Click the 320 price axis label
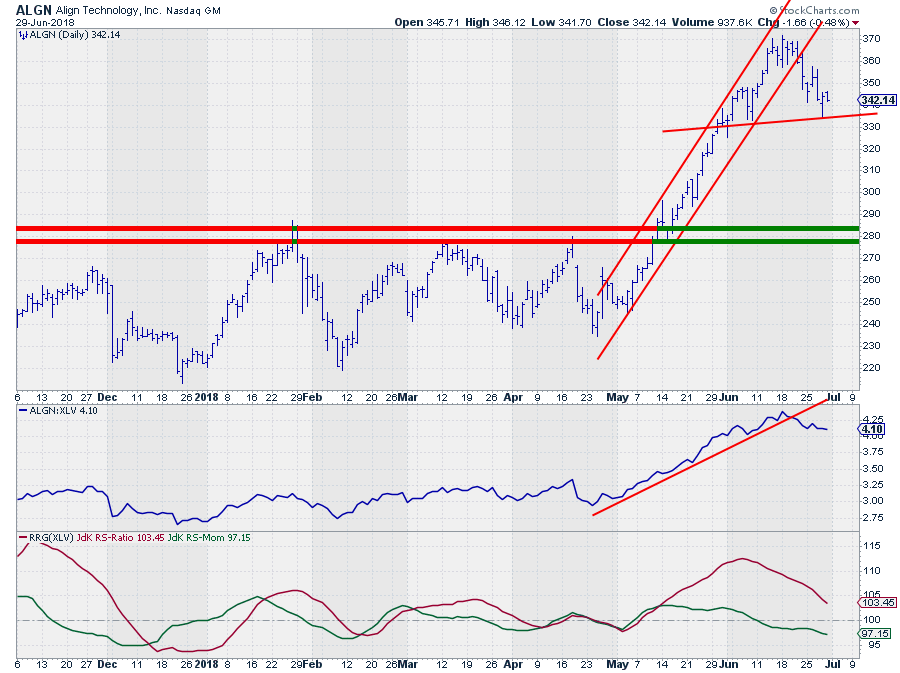This screenshot has height=673, width=900. pos(871,149)
